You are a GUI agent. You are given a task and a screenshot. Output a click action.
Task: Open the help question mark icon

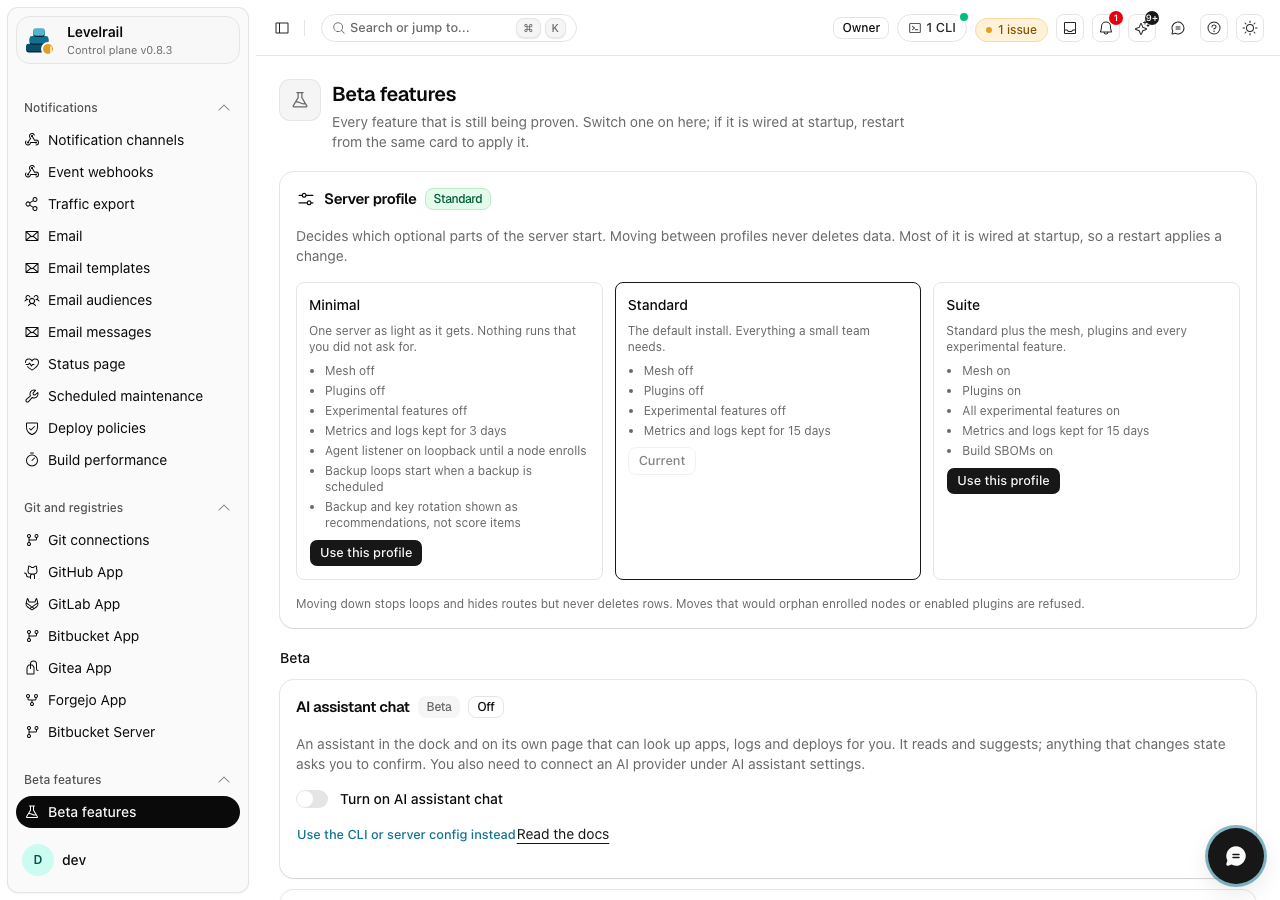coord(1214,28)
